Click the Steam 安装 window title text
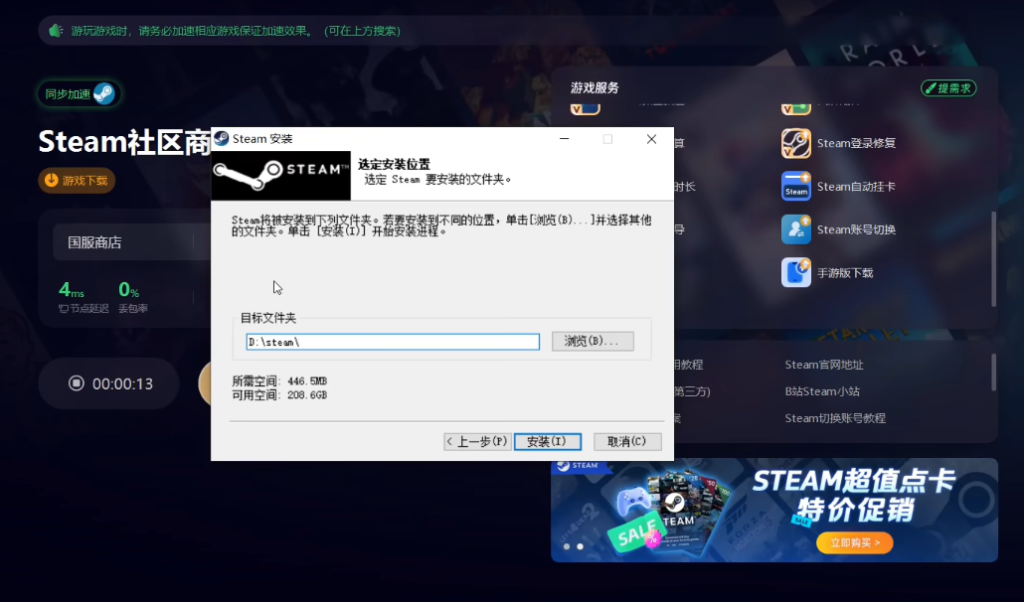 263,138
